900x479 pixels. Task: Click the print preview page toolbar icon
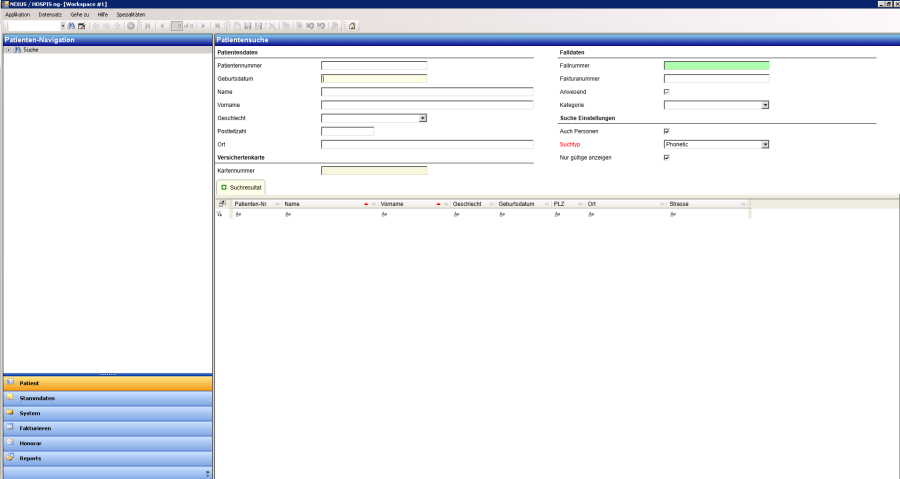(x=335, y=26)
